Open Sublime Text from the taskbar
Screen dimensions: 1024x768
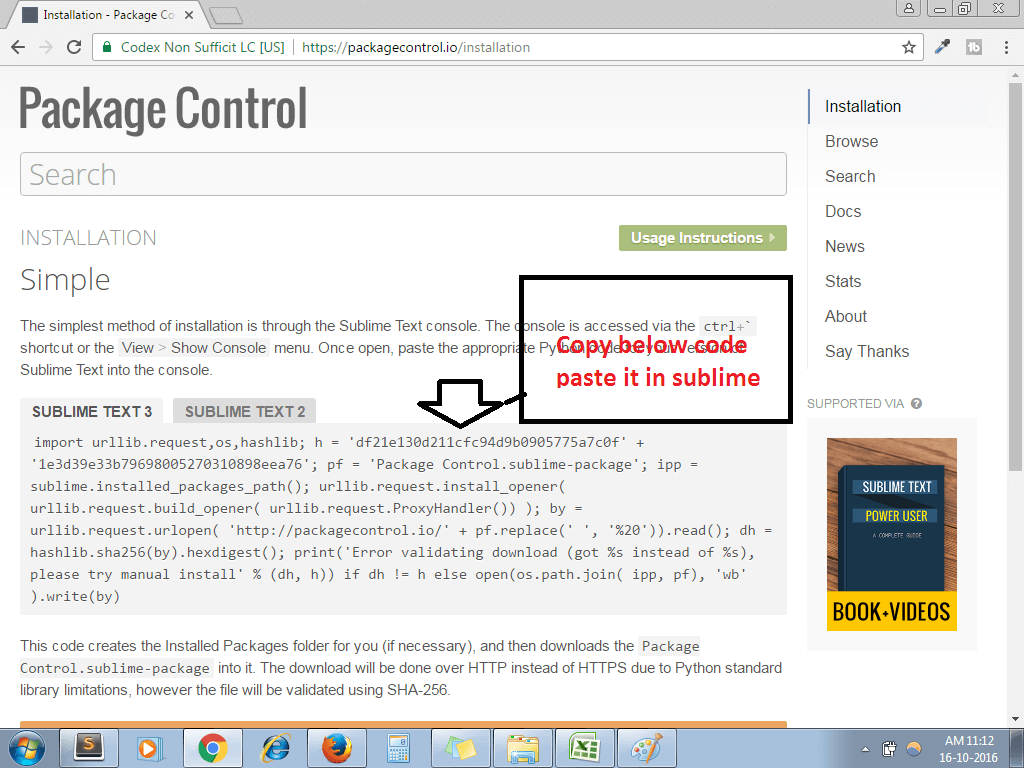(x=89, y=748)
